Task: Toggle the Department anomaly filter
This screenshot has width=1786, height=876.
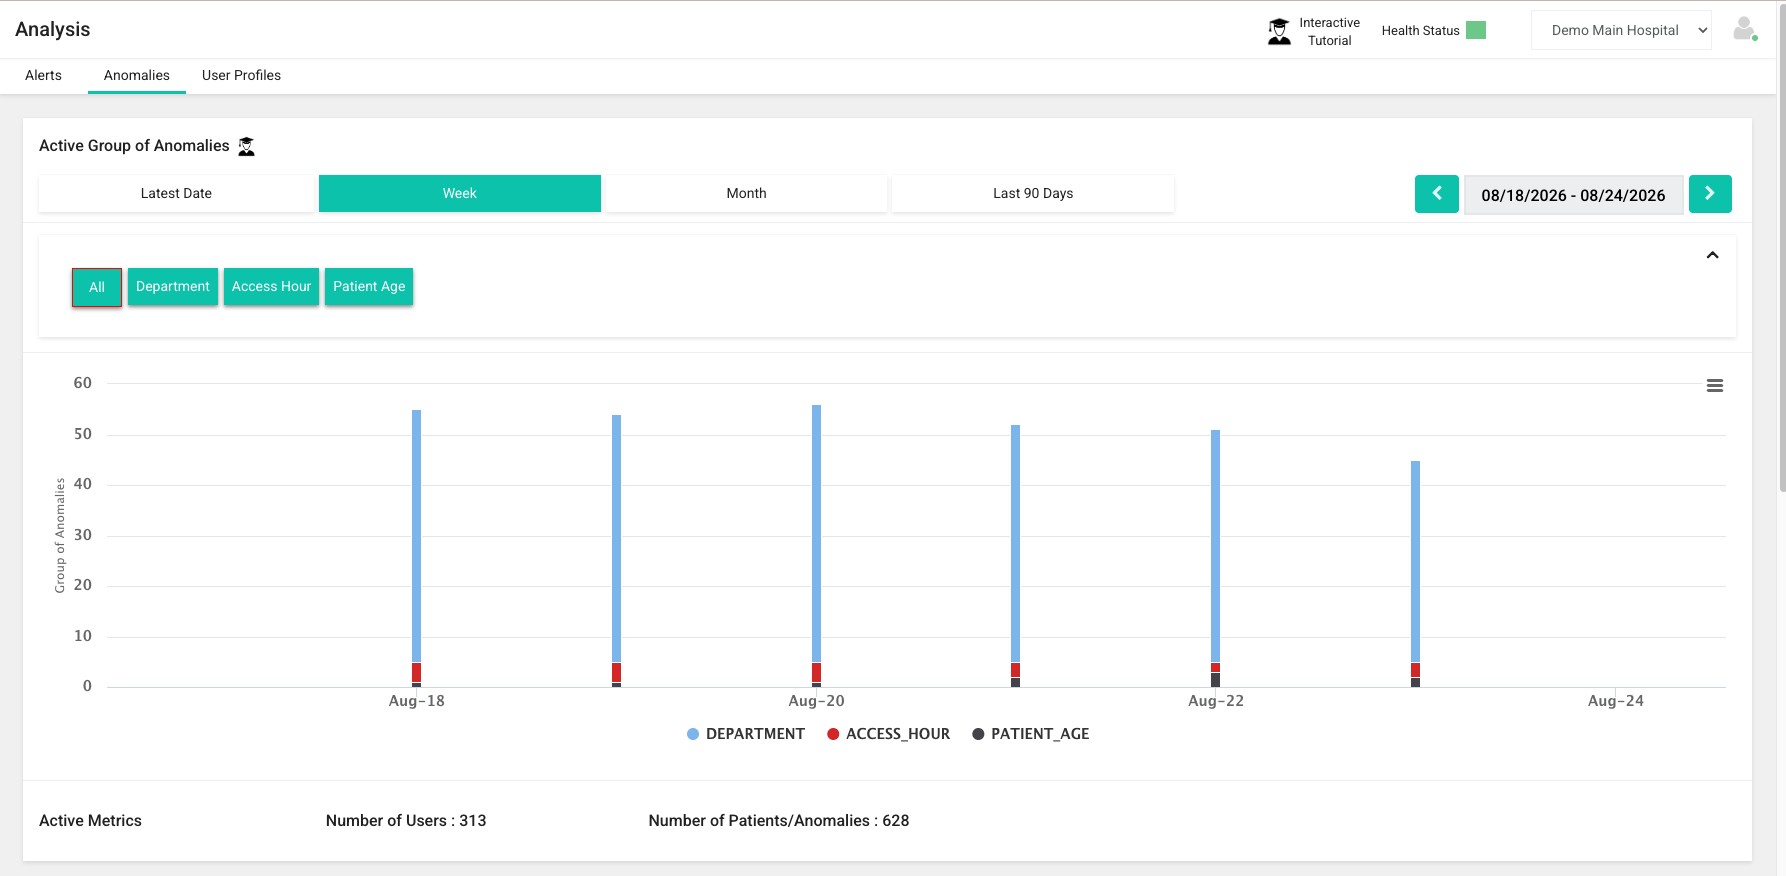Action: pos(173,286)
